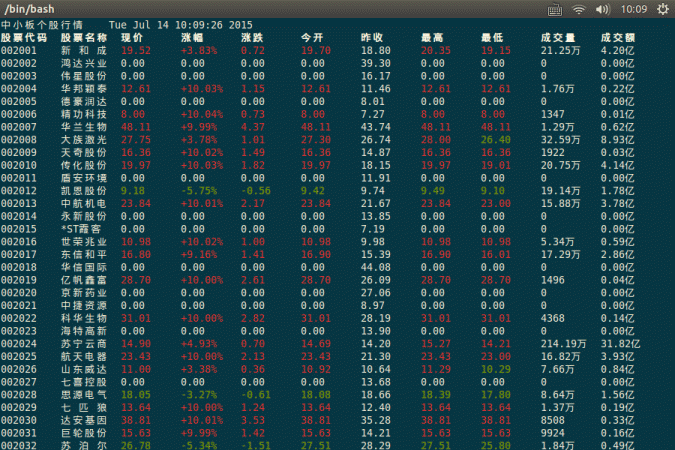Click change +3.83% for 002001

point(199,50)
